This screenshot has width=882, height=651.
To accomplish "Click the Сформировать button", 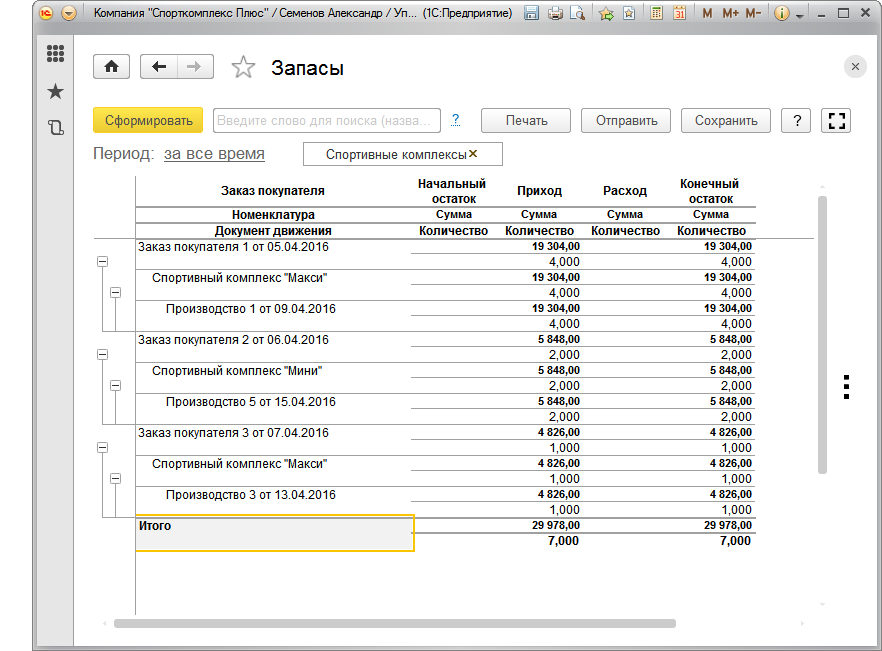I will [x=148, y=120].
